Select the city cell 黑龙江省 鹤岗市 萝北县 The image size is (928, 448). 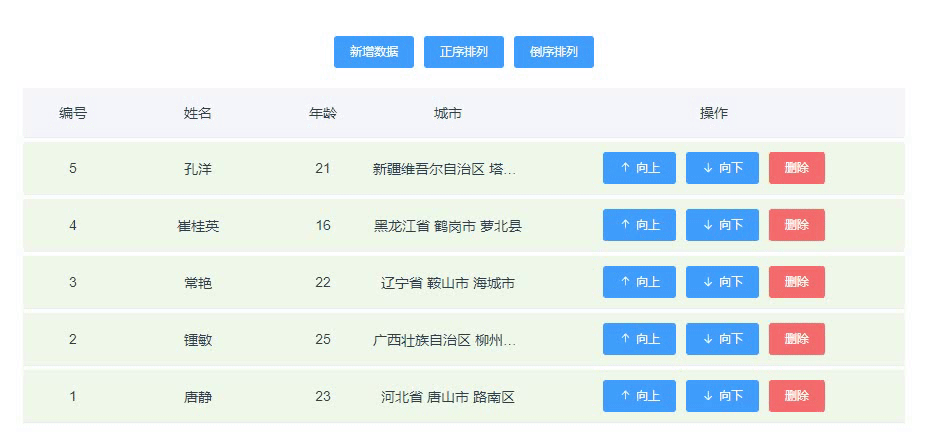pos(447,225)
